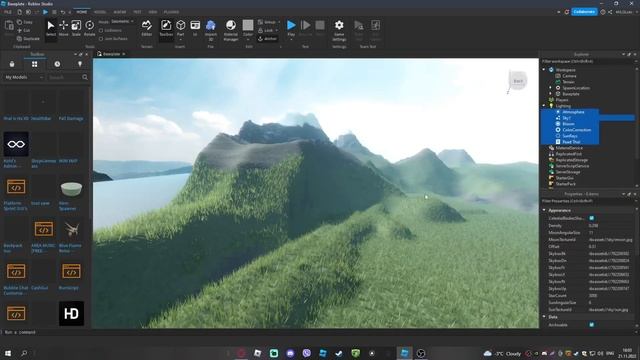The width and height of the screenshot is (640, 360).
Task: Switch to the AVATAR ribbon tab
Action: (x=120, y=12)
